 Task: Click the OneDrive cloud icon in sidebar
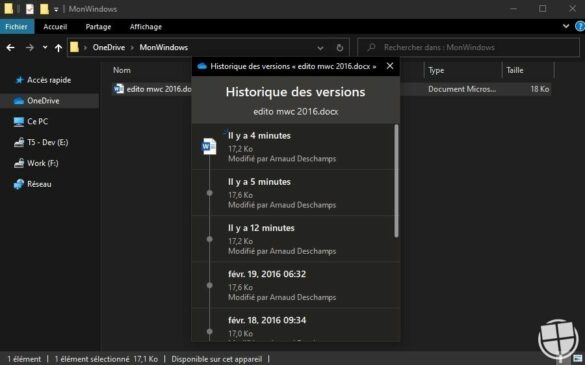pos(19,101)
